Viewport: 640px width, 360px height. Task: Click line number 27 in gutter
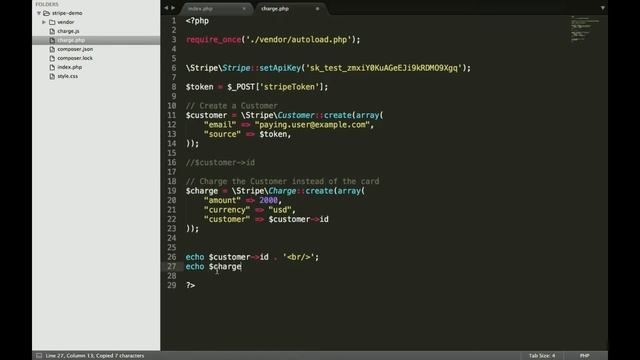(172, 267)
